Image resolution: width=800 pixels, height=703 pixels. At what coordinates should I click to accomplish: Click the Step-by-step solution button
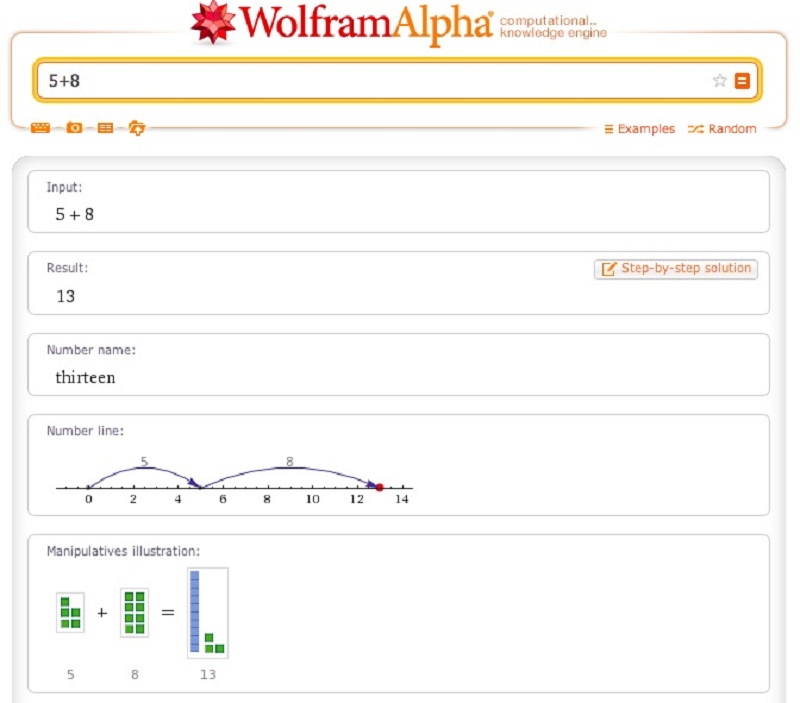tap(676, 268)
